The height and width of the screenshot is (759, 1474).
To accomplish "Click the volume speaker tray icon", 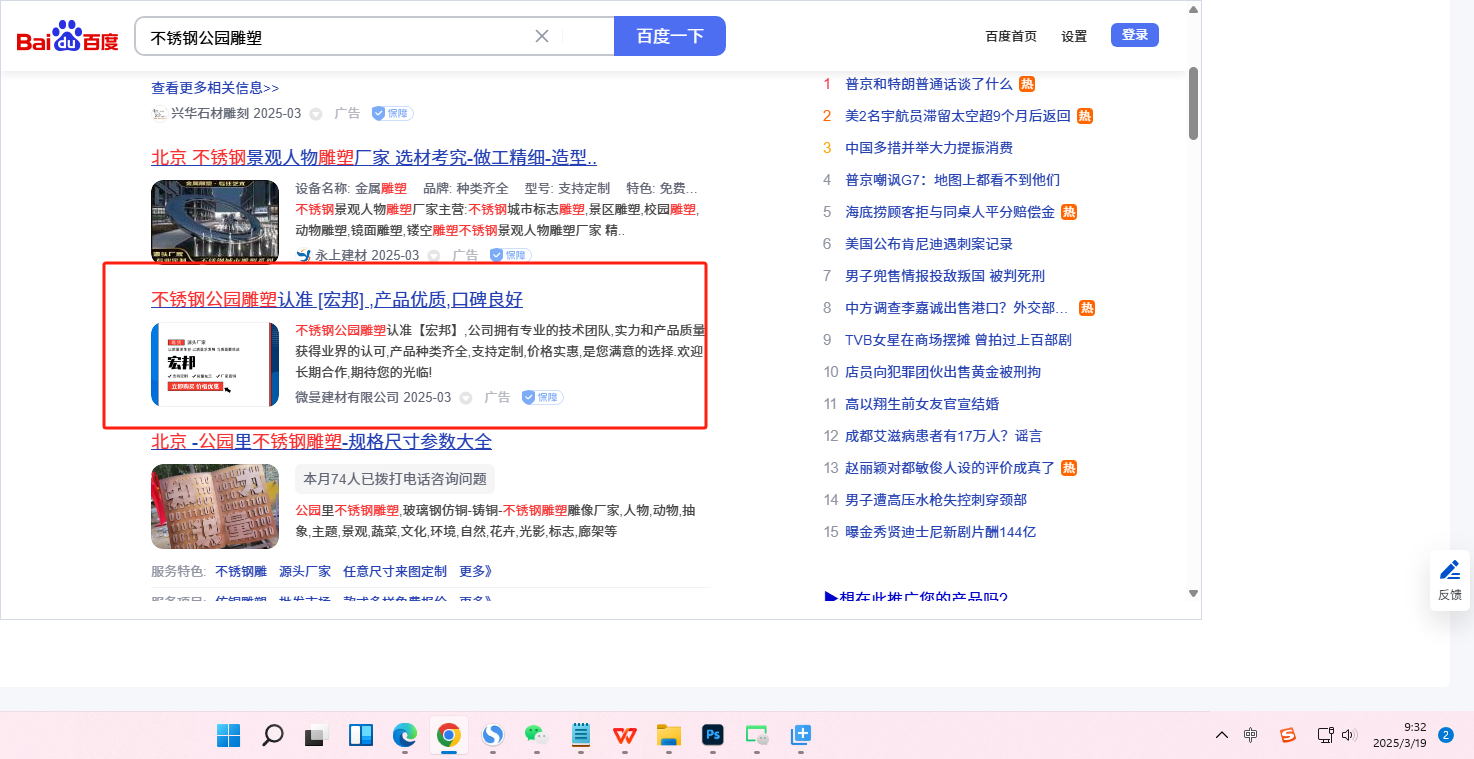I will pyautogui.click(x=1349, y=735).
